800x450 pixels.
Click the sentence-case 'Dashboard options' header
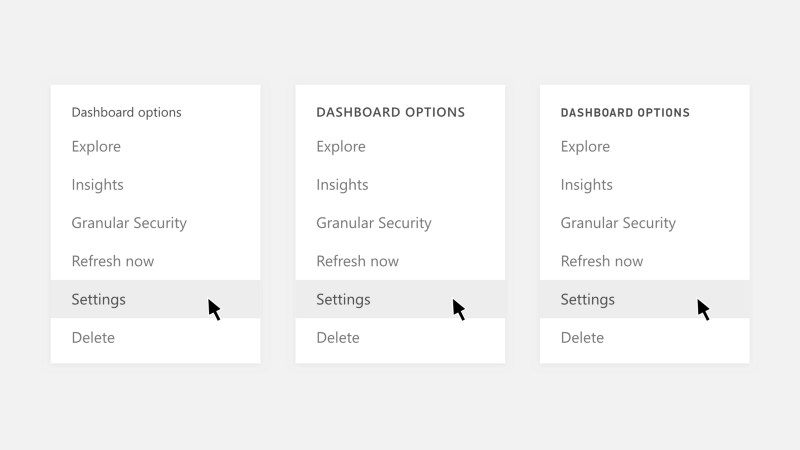pyautogui.click(x=127, y=112)
